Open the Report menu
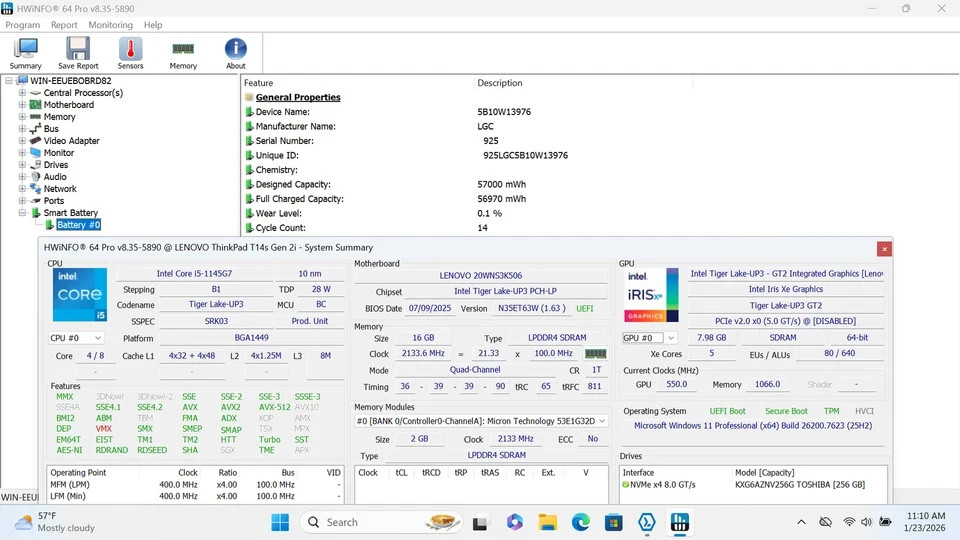This screenshot has width=960, height=540. [64, 24]
